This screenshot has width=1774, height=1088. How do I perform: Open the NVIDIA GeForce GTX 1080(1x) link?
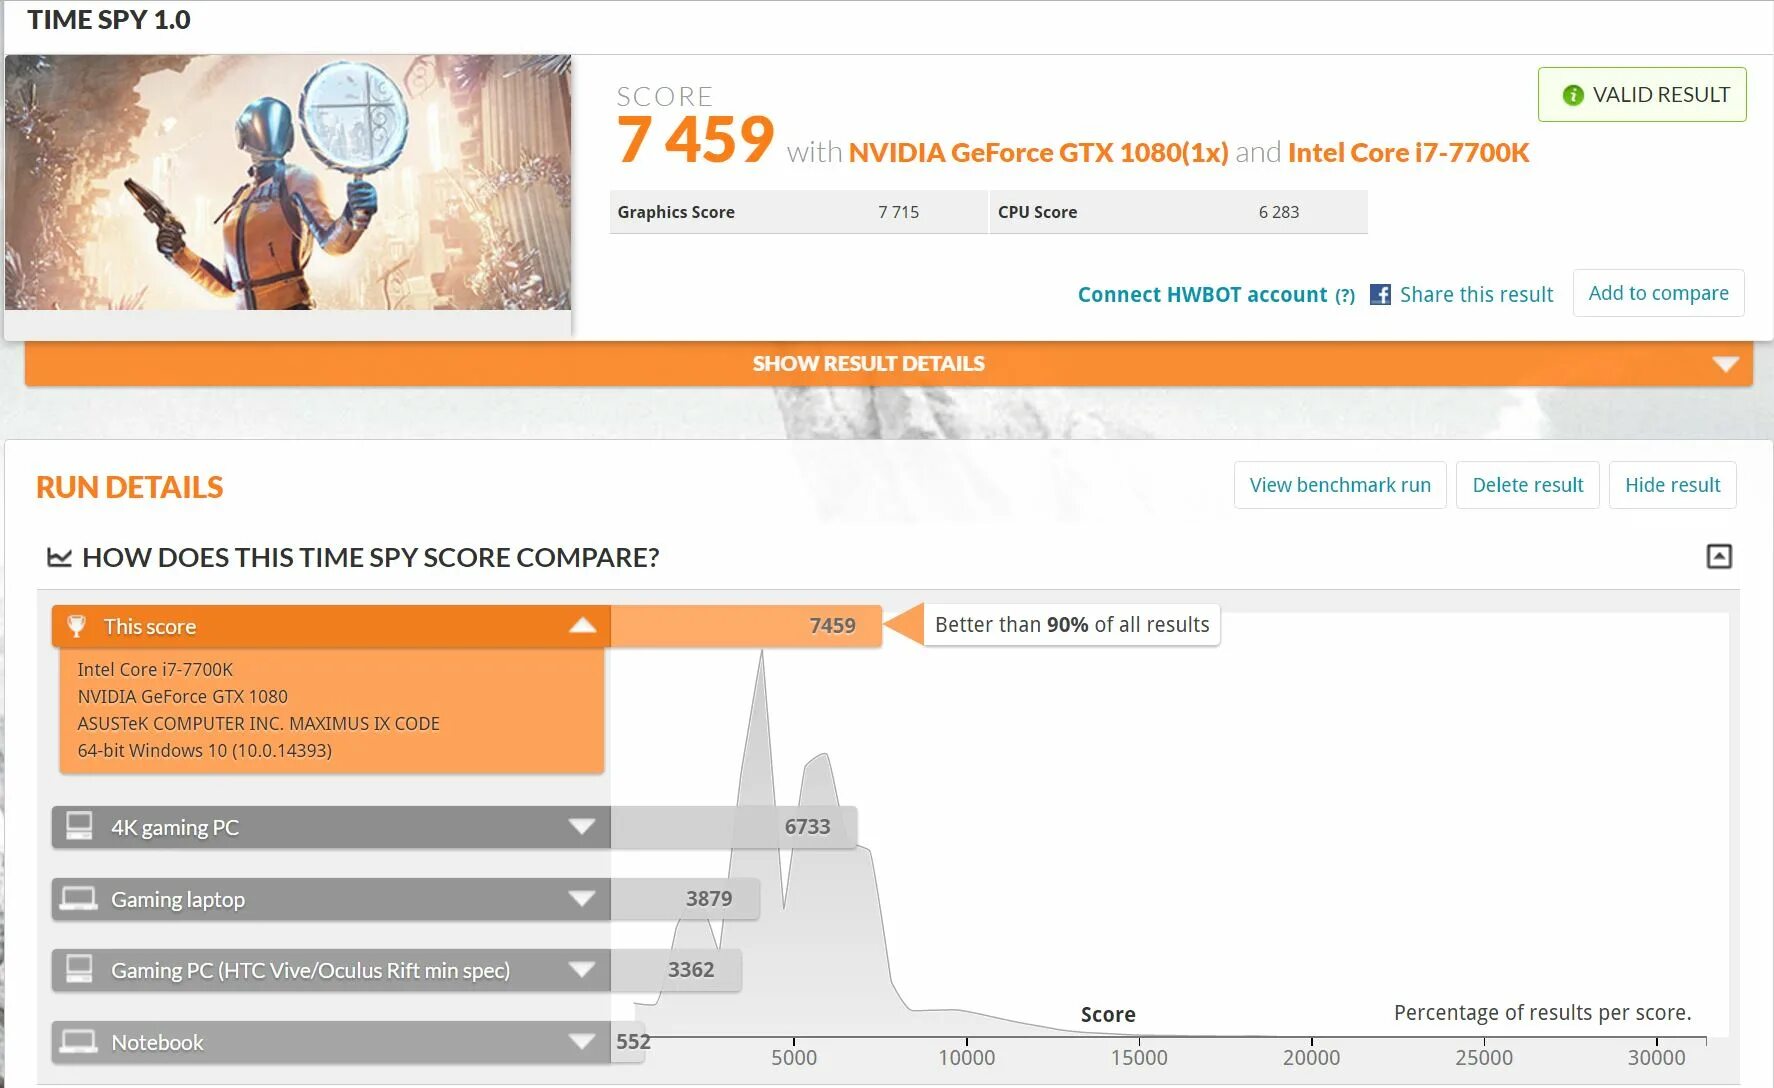tap(1038, 152)
